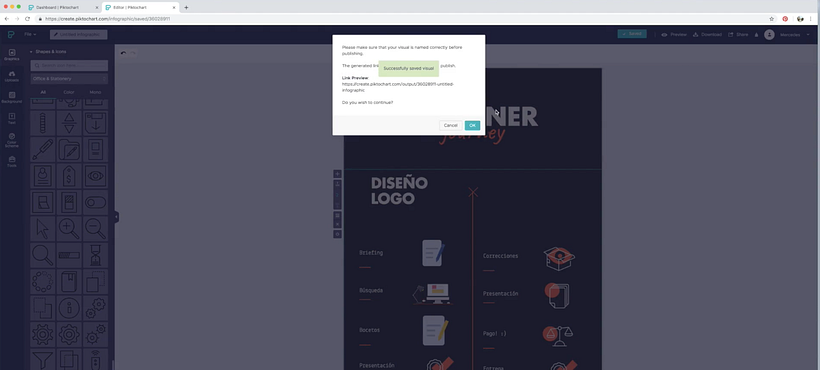This screenshot has width=820, height=370.
Task: Insert the eye icon from the grid
Action: pos(95,176)
